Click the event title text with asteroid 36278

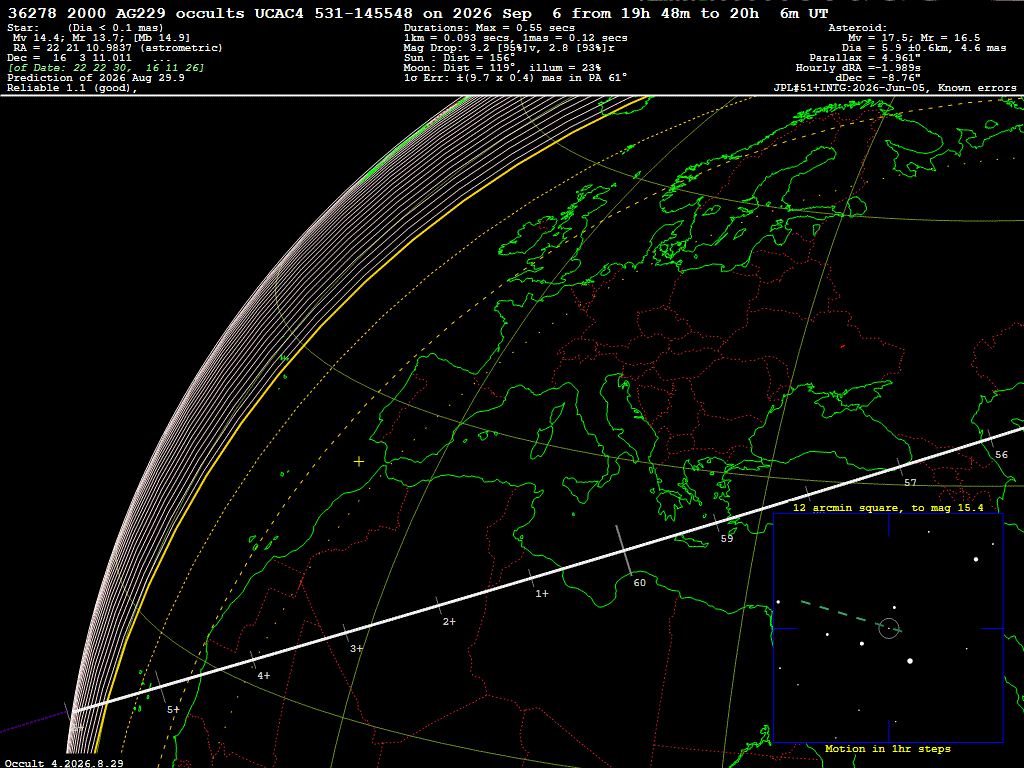(x=418, y=13)
